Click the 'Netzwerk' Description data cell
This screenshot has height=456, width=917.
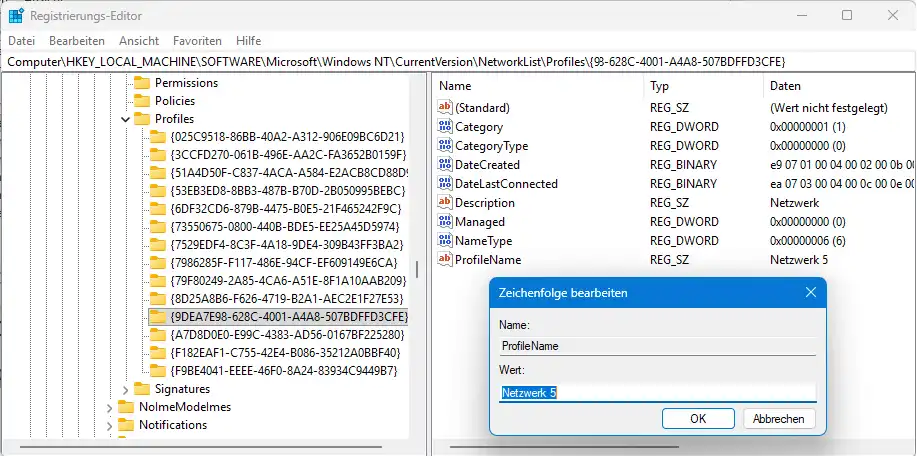tap(795, 203)
